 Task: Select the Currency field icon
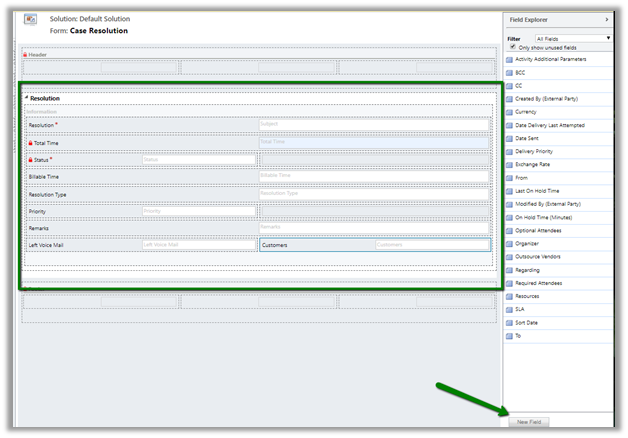coord(510,112)
